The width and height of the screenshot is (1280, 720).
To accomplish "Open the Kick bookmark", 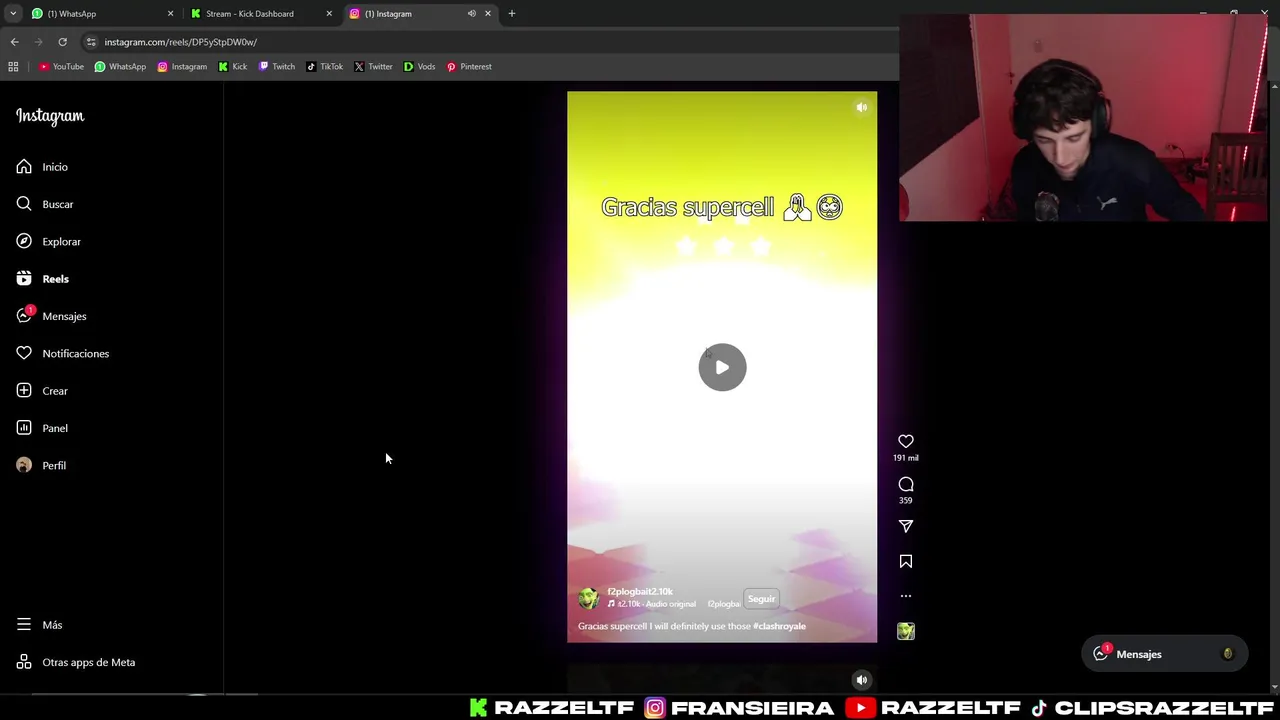I will point(233,67).
